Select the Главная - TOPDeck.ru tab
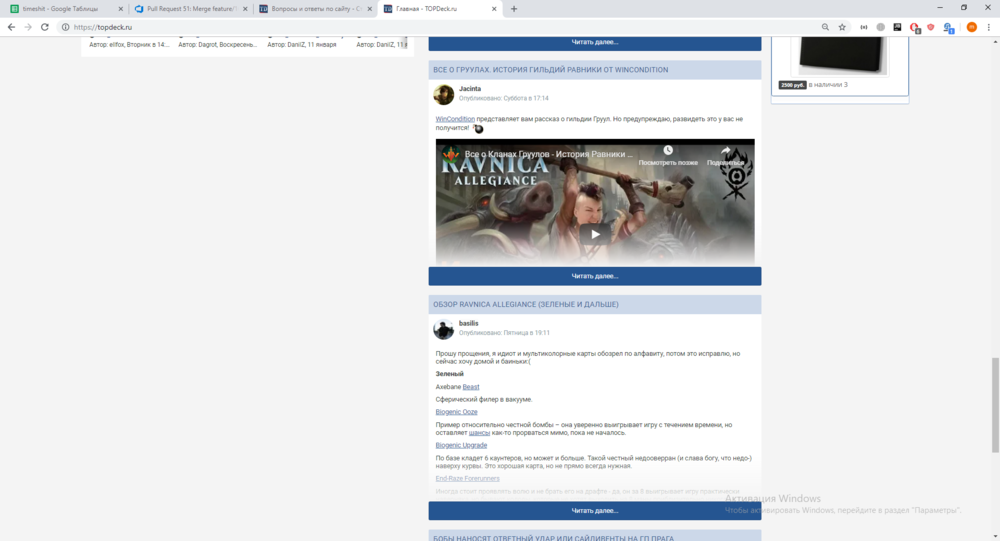The width and height of the screenshot is (1000, 541). 440,9
